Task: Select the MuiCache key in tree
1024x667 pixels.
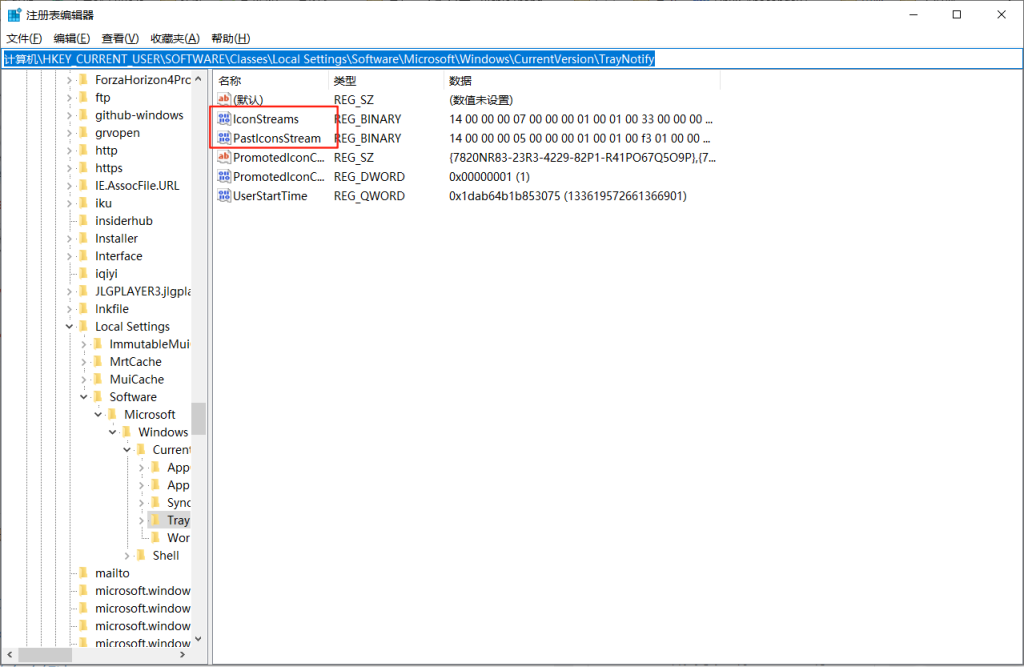Action: pyautogui.click(x=135, y=380)
